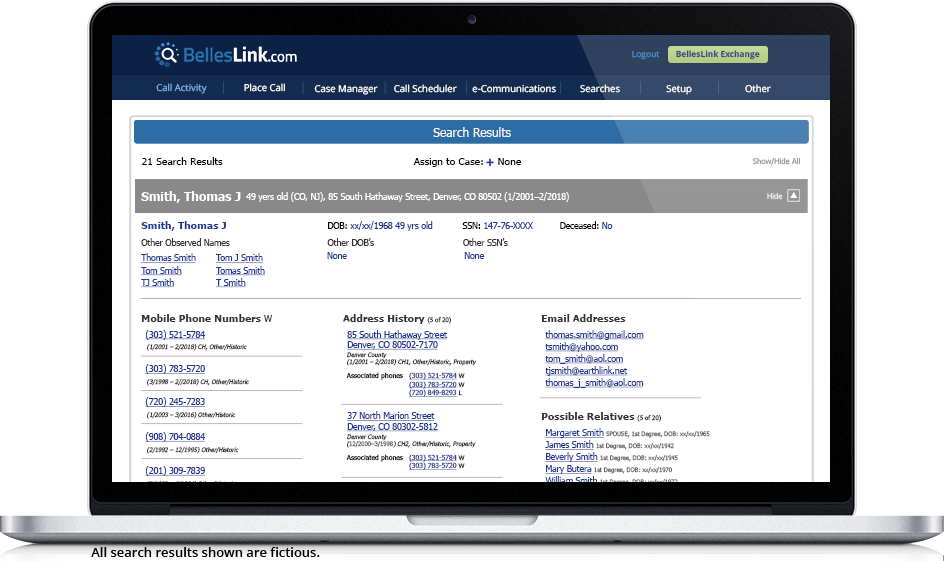This screenshot has width=944, height=561.
Task: Open the Setup menu
Action: pos(678,88)
